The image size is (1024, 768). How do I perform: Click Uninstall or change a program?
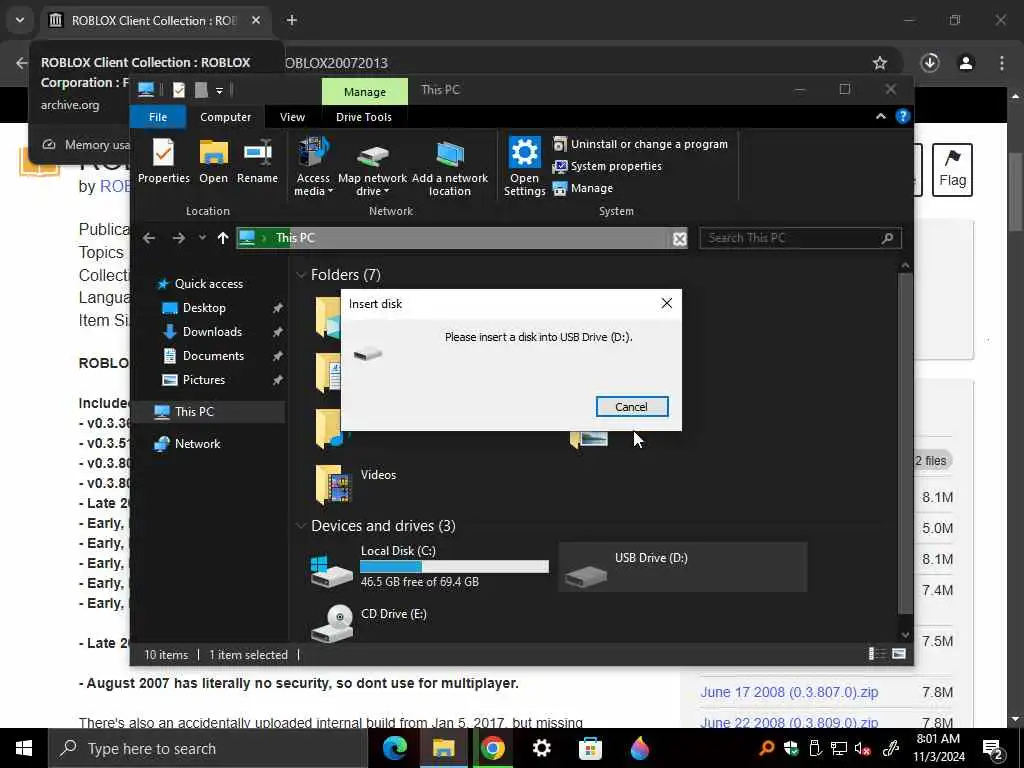(640, 144)
